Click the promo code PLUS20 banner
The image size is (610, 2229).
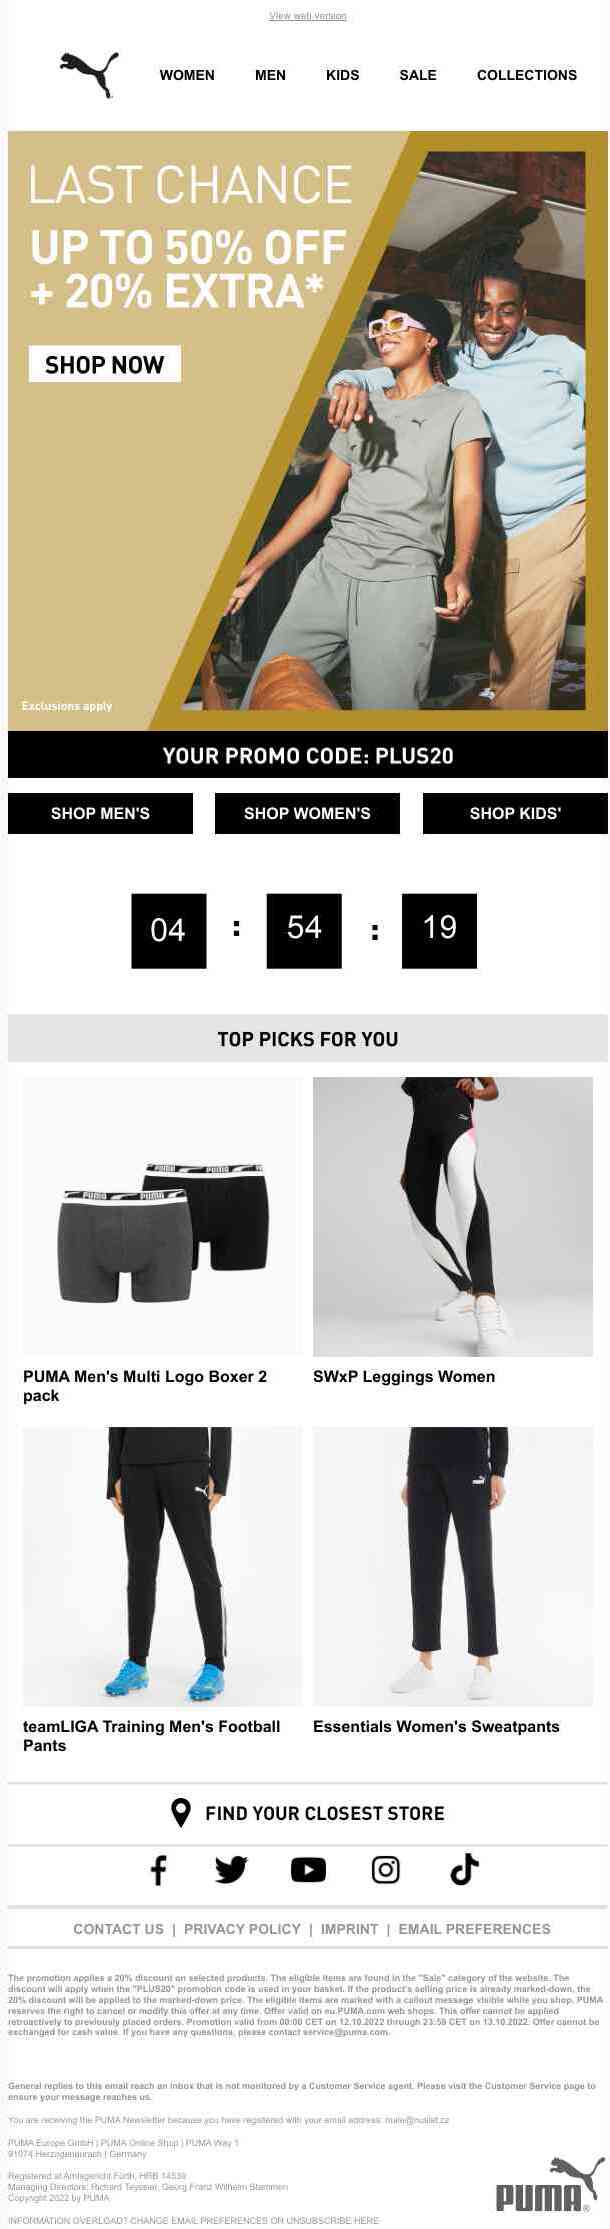[308, 755]
